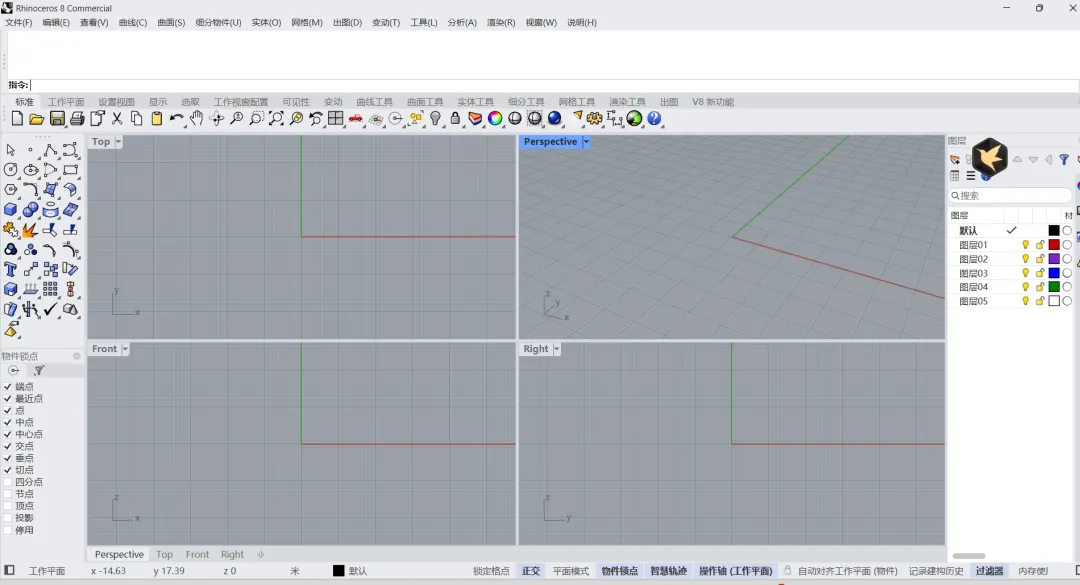Select the Circle tool in left toolbar

coord(10,170)
